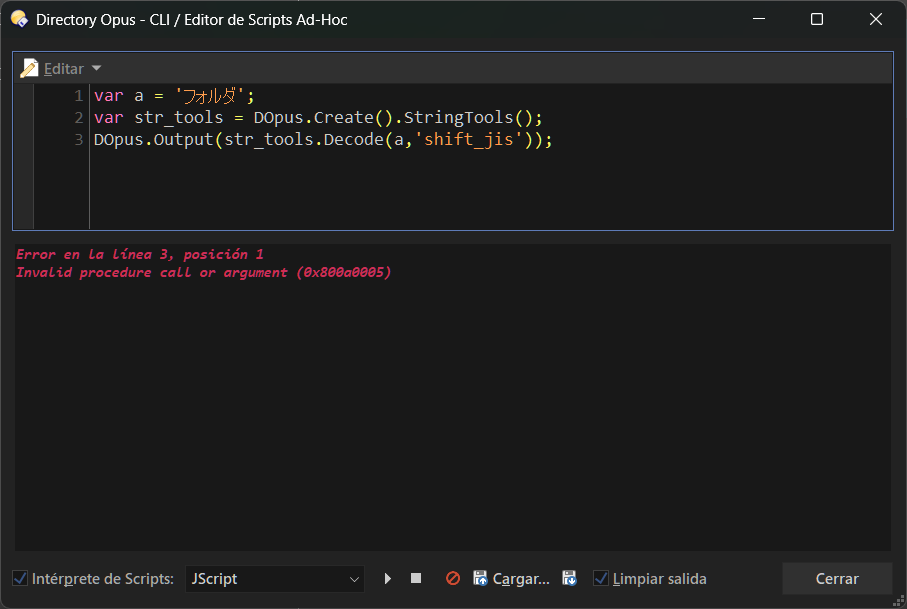Click the save script disk icon

point(569,578)
